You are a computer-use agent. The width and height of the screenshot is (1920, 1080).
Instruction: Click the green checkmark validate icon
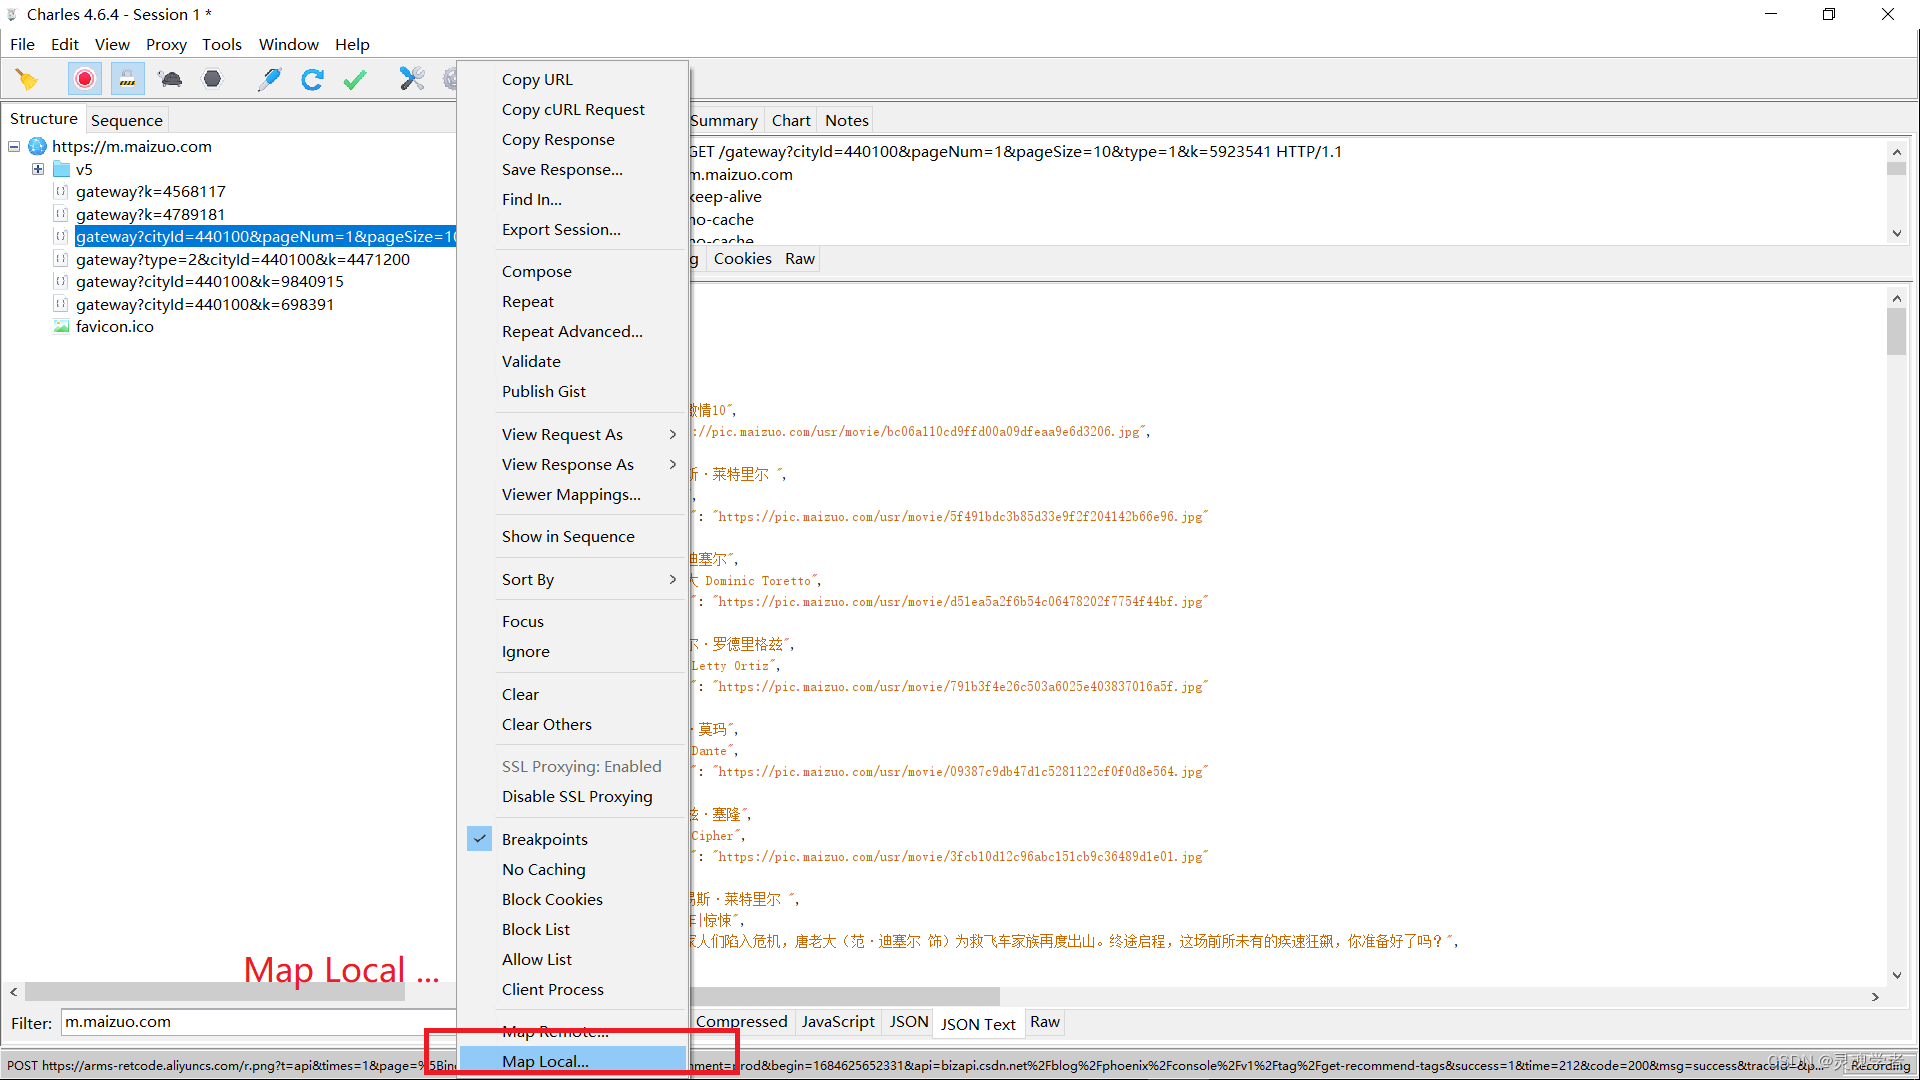tap(355, 79)
